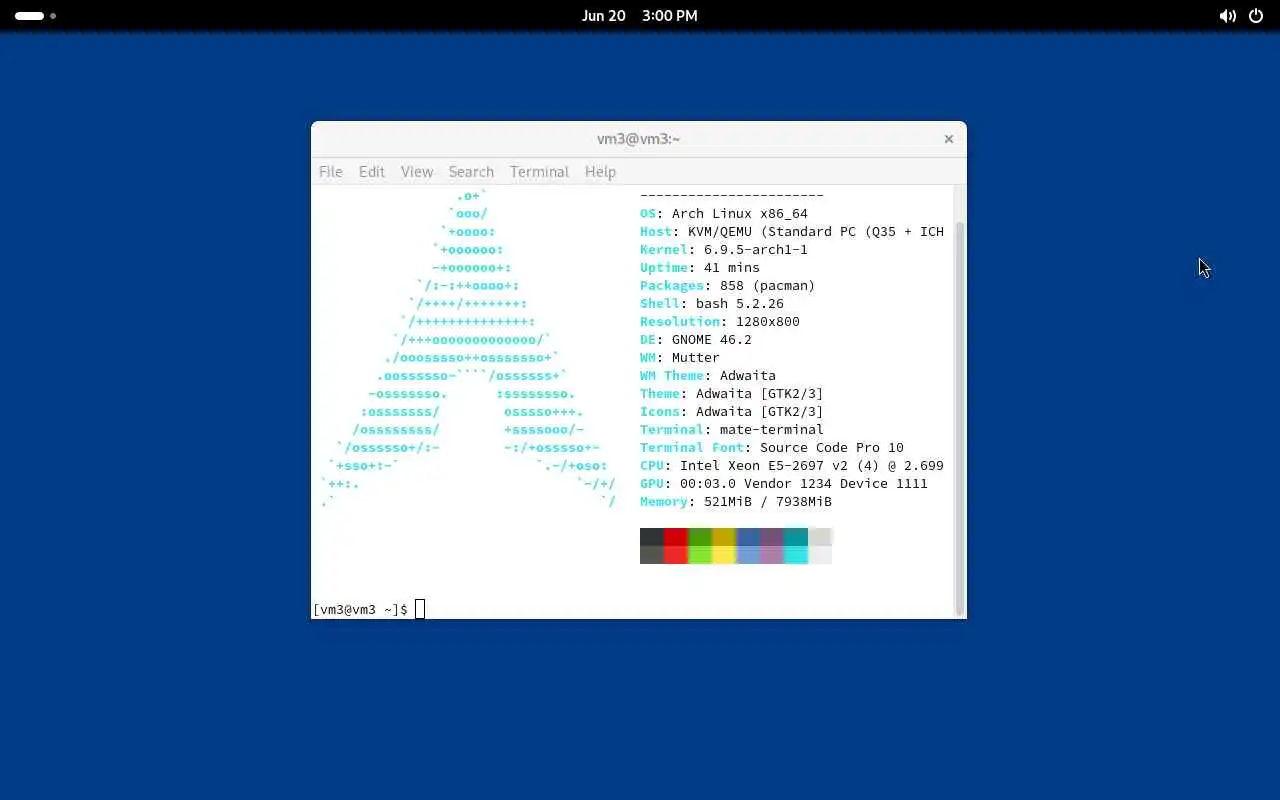Click the 'Uptime: 41 mins' line

click(700, 267)
